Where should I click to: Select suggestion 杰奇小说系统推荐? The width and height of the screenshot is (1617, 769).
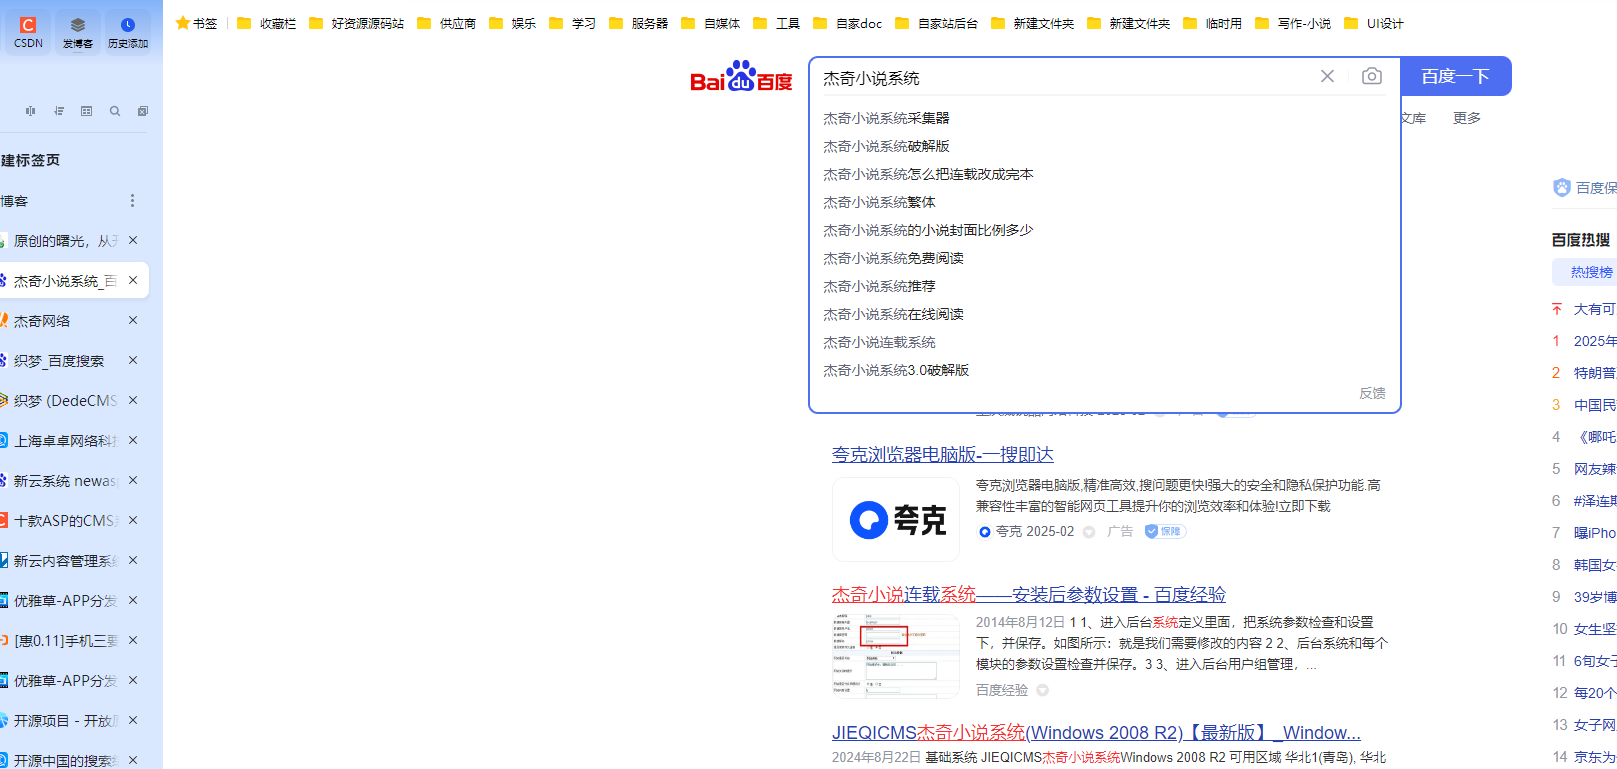point(879,286)
